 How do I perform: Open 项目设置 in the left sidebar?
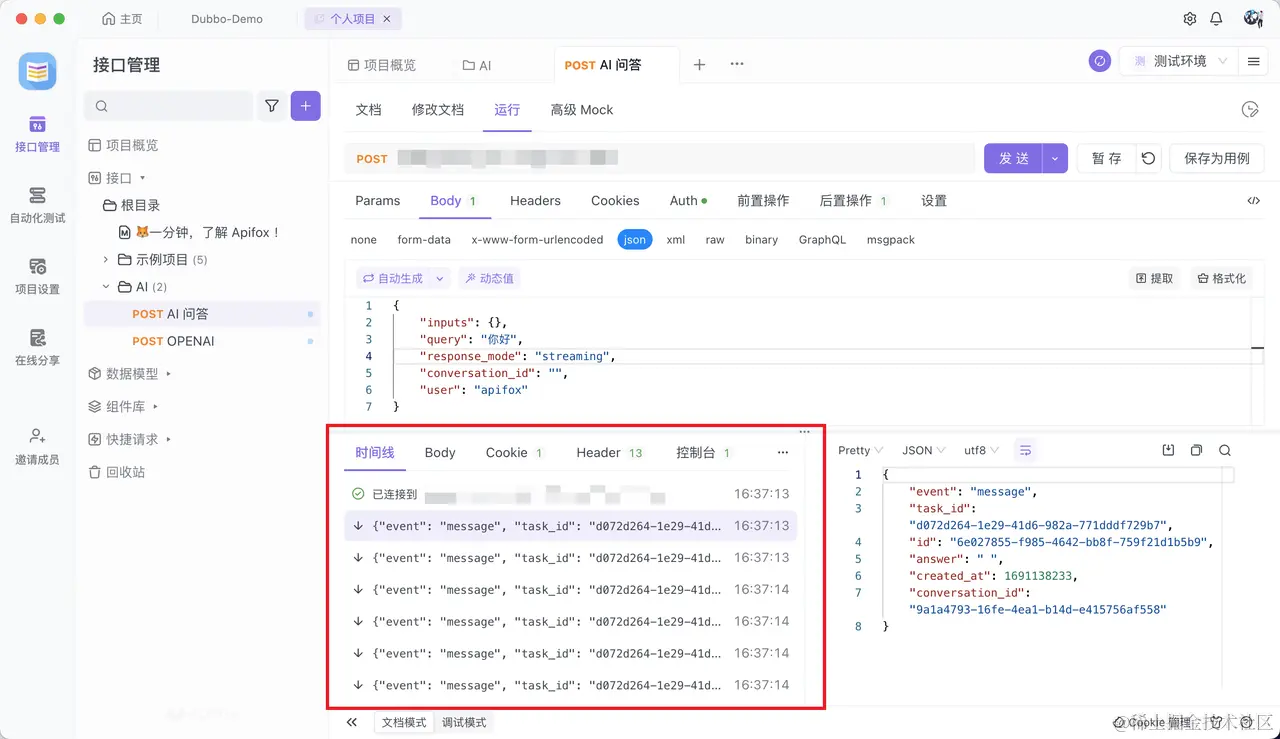coord(37,276)
